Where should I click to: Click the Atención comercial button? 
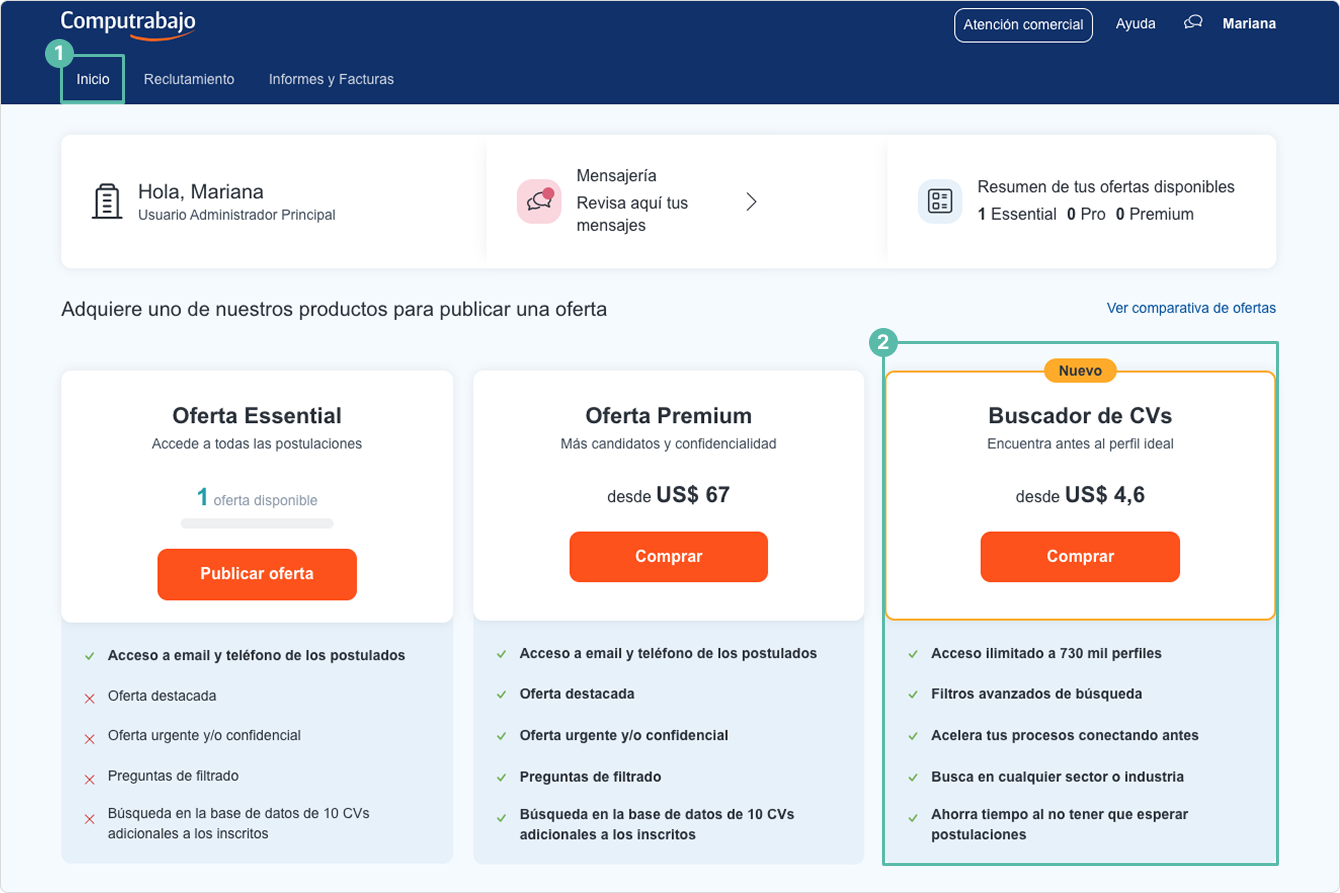[x=1023, y=25]
